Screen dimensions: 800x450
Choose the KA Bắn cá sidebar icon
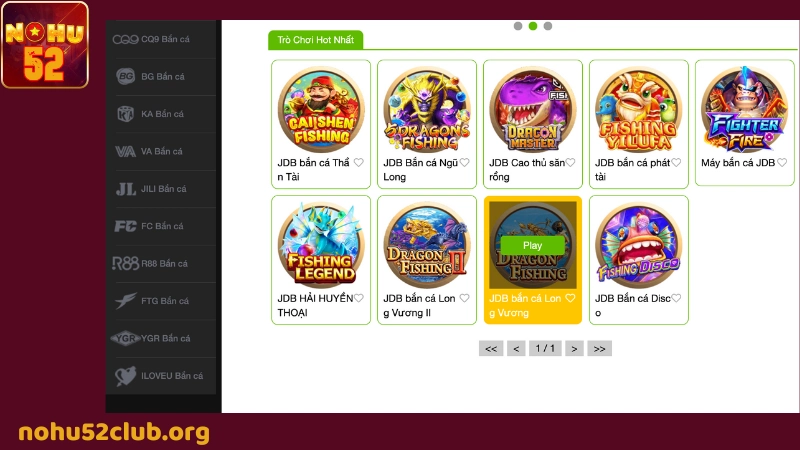(126, 114)
